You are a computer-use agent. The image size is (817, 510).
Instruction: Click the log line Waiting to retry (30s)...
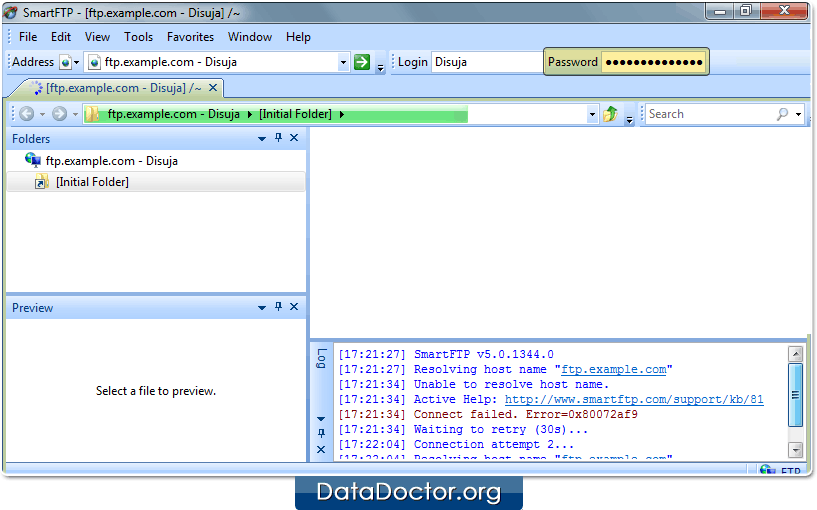pos(463,430)
